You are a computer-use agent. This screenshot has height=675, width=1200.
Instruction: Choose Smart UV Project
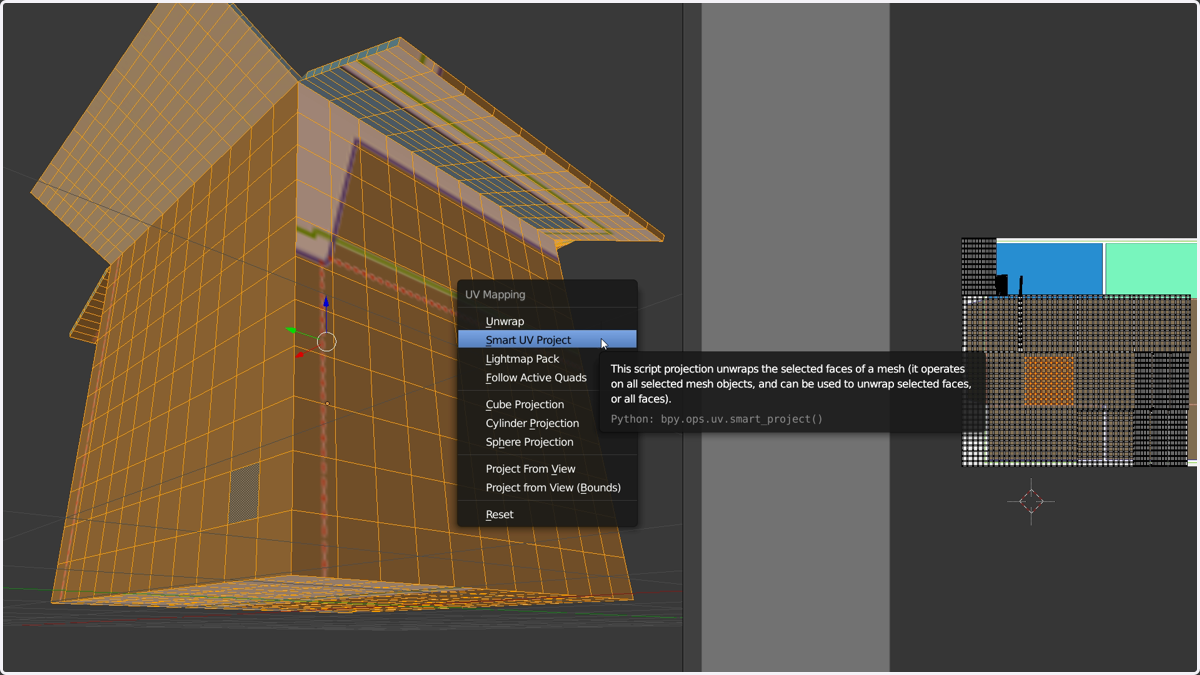546,340
